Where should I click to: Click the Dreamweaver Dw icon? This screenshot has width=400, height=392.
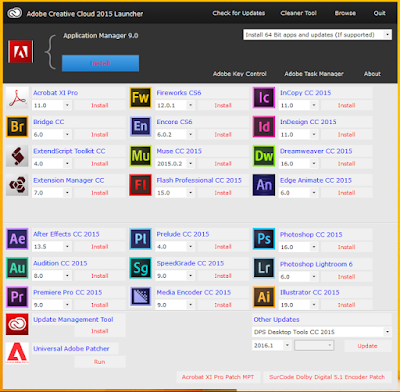[x=264, y=156]
